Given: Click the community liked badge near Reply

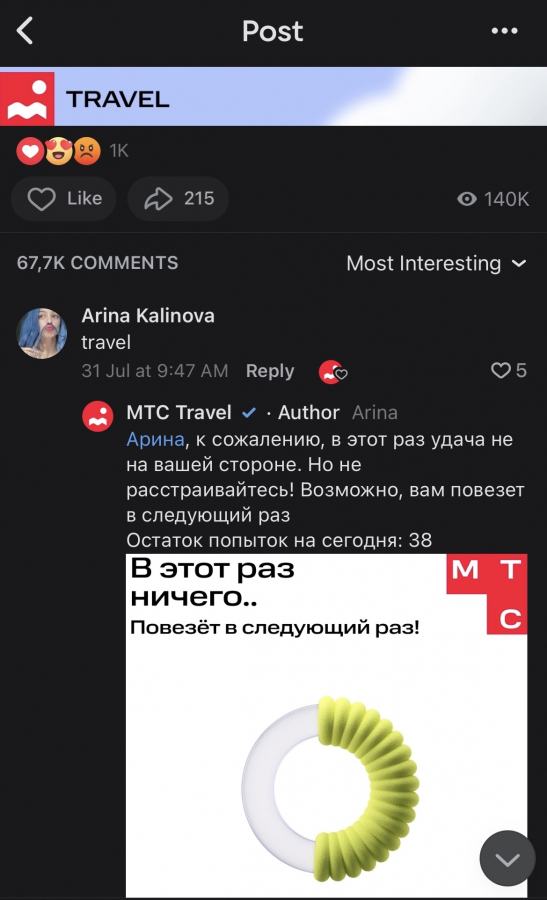Looking at the screenshot, I should point(333,372).
